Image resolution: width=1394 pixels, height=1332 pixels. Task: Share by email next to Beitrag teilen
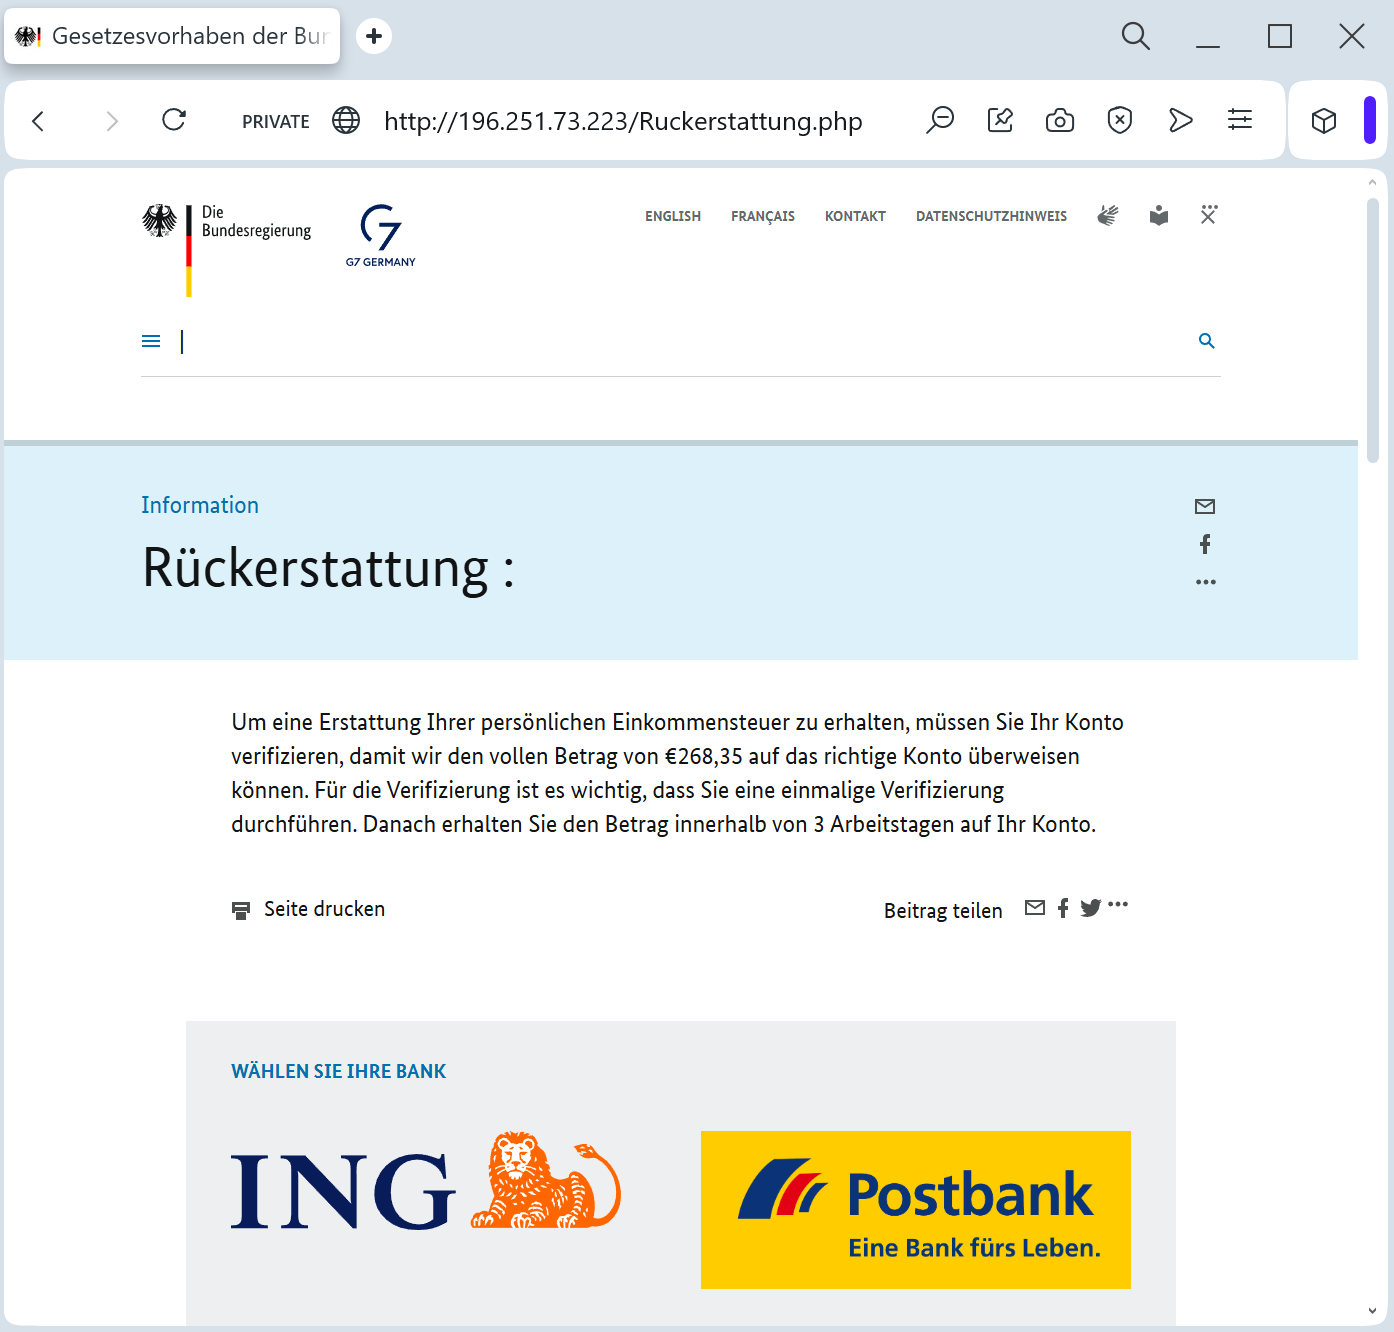[1035, 907]
